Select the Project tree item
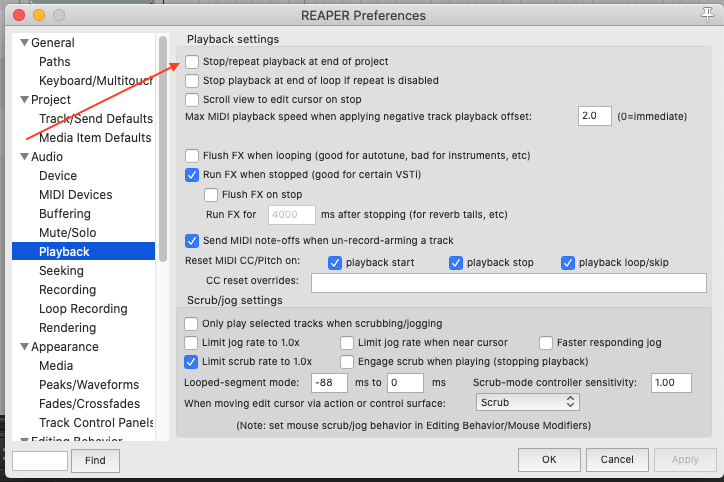Screen dimensions: 724x482 coord(51,99)
